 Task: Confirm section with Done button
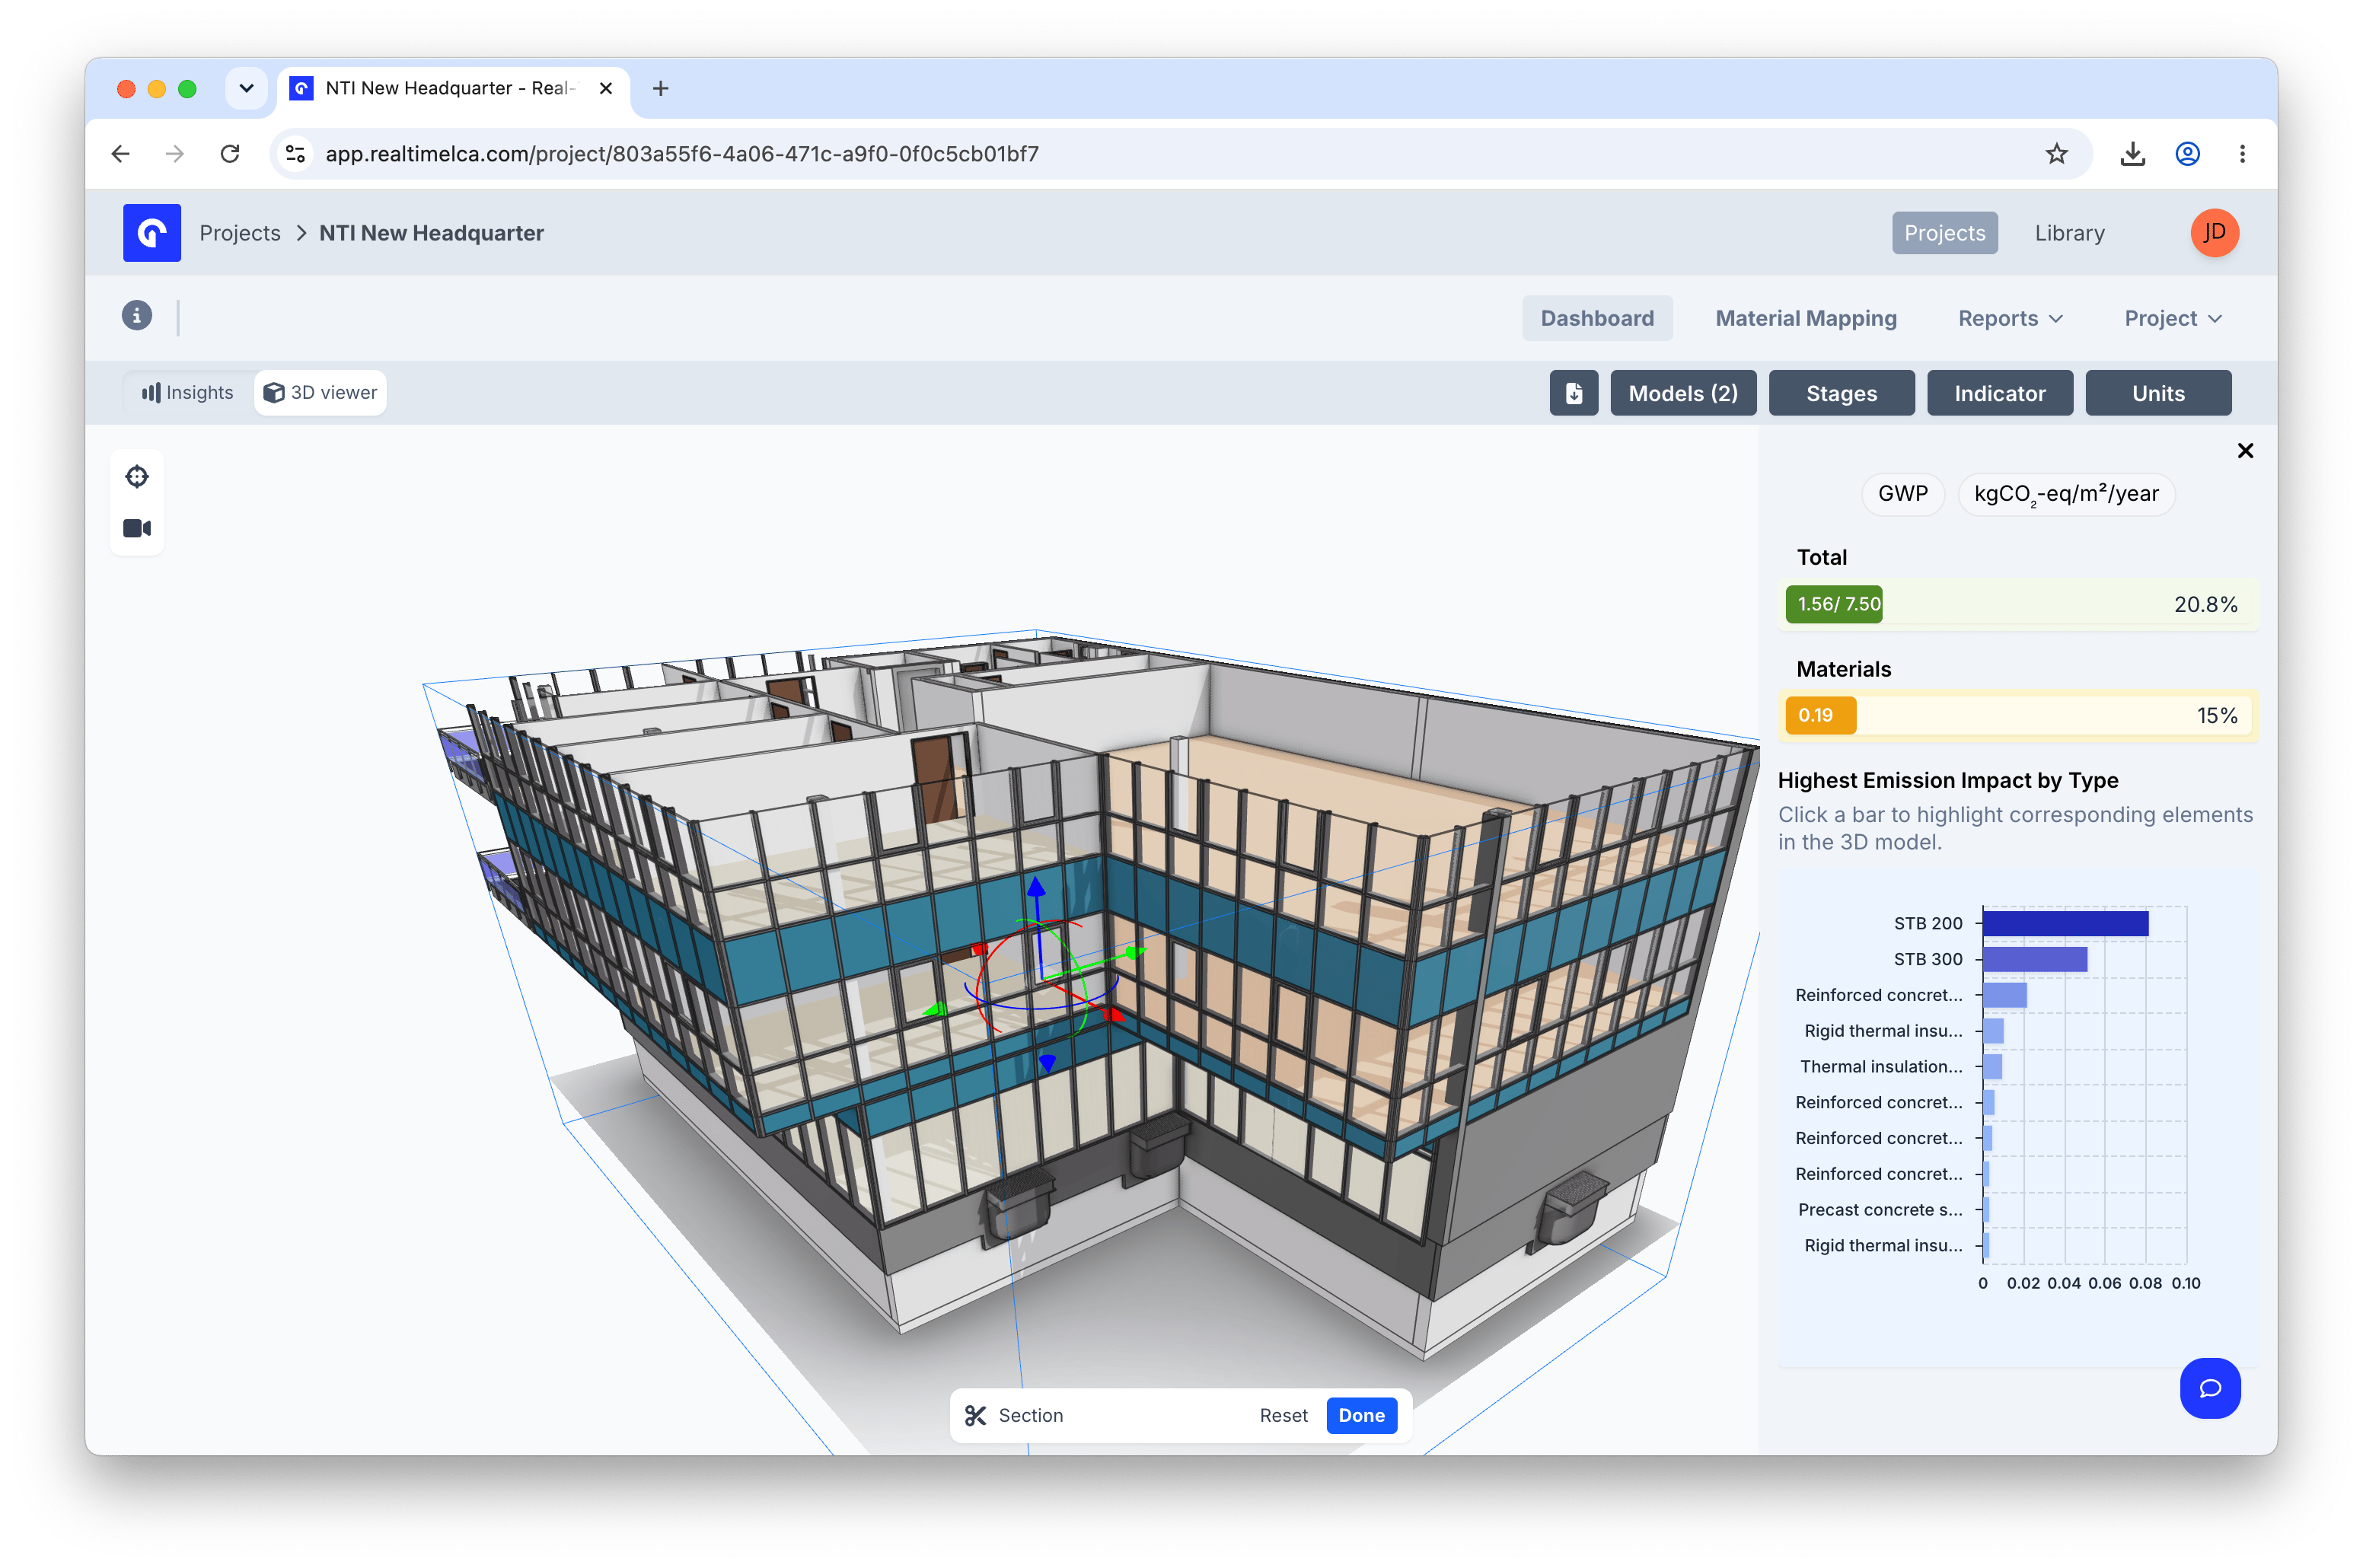(x=1361, y=1415)
